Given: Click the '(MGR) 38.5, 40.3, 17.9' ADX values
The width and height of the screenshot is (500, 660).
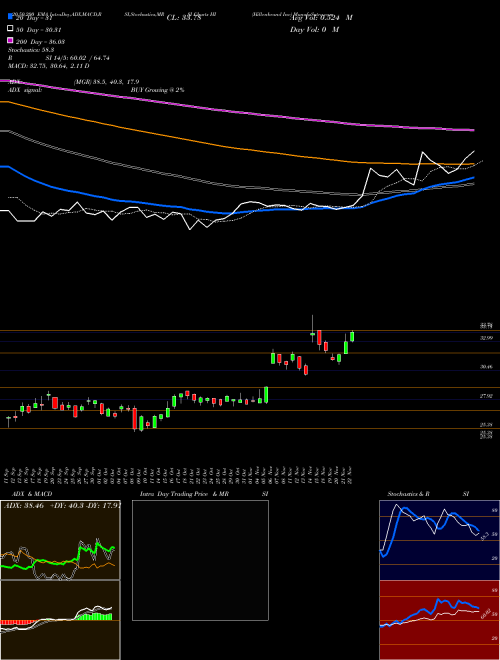Looking at the screenshot, I should pos(106,82).
